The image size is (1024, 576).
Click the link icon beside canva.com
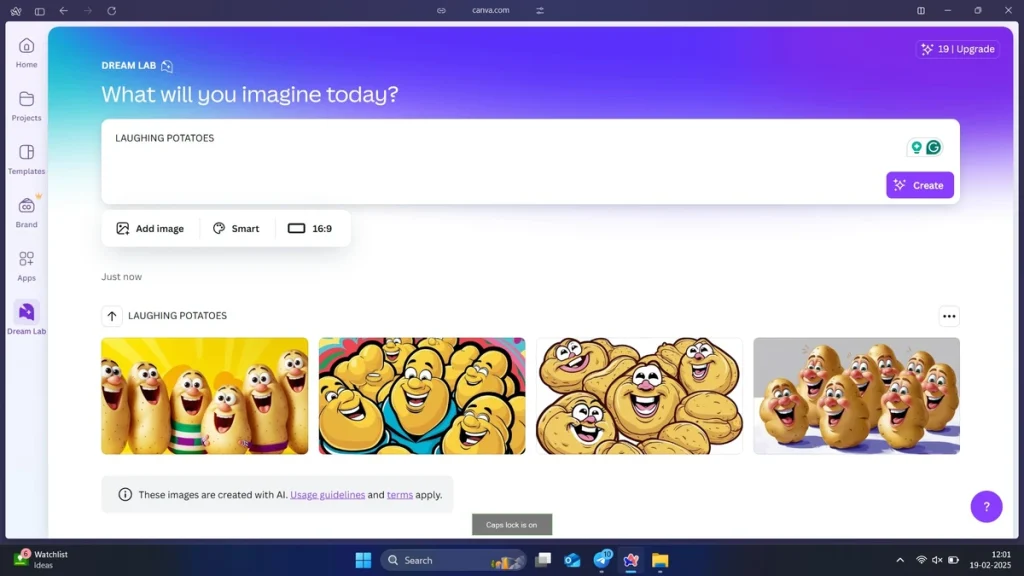pos(441,10)
